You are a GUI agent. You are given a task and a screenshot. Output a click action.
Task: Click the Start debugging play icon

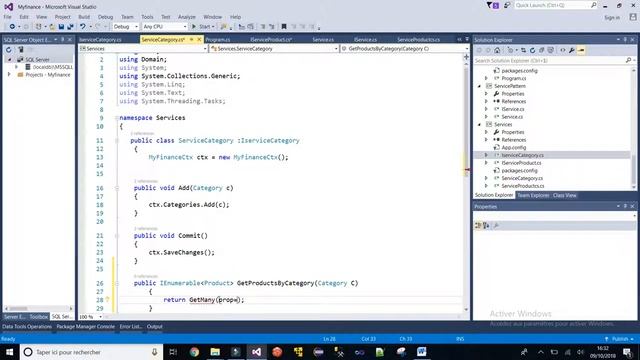[x=194, y=27]
